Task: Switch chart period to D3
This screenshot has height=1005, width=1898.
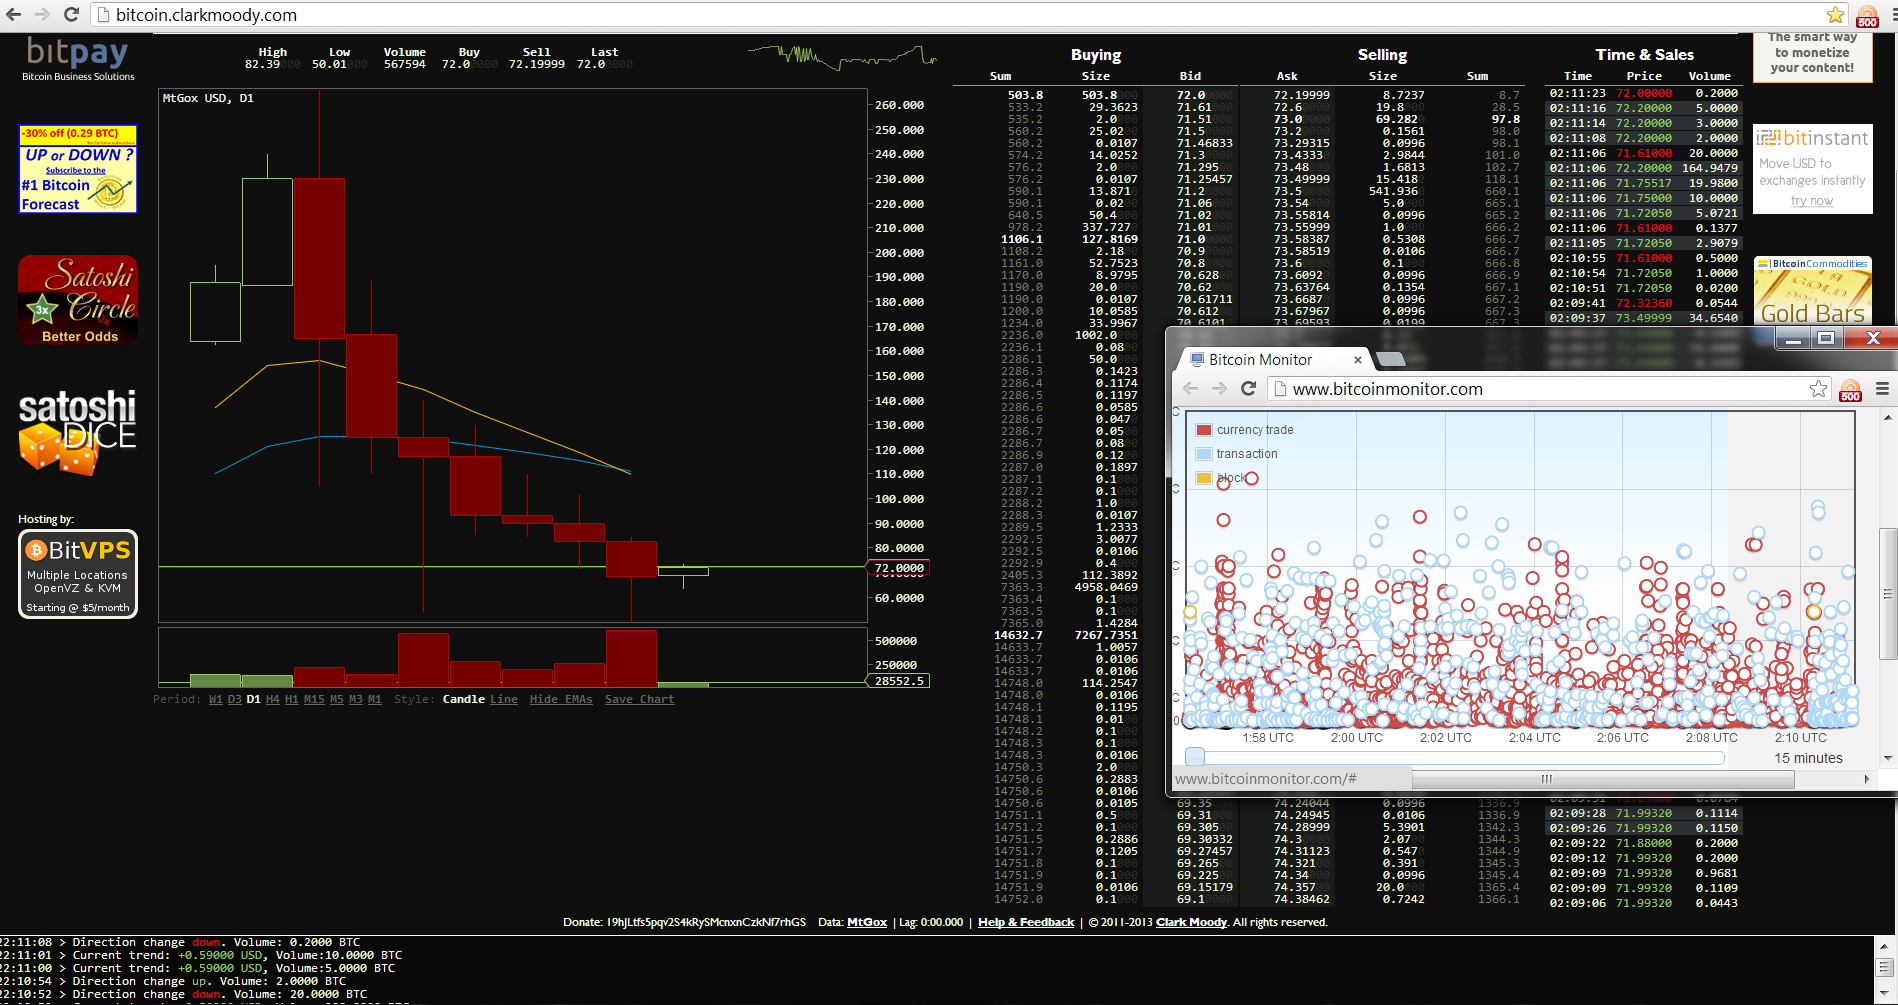Action: (x=235, y=700)
